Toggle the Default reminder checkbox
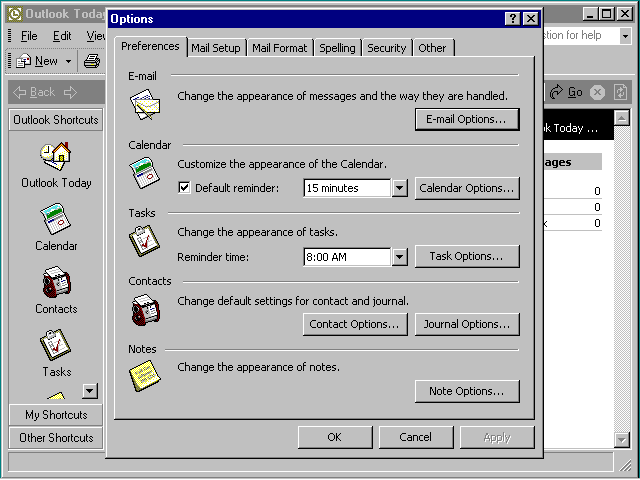The image size is (640, 480). pos(184,188)
